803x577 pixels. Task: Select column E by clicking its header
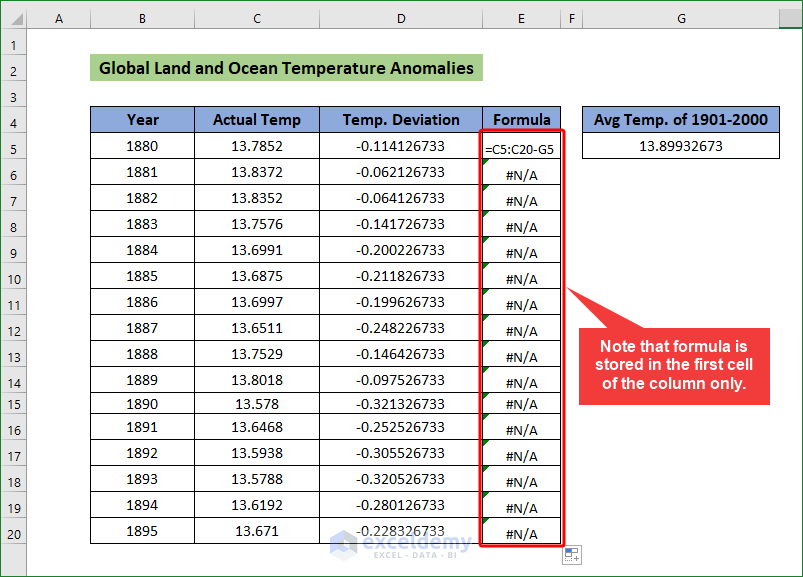(521, 17)
